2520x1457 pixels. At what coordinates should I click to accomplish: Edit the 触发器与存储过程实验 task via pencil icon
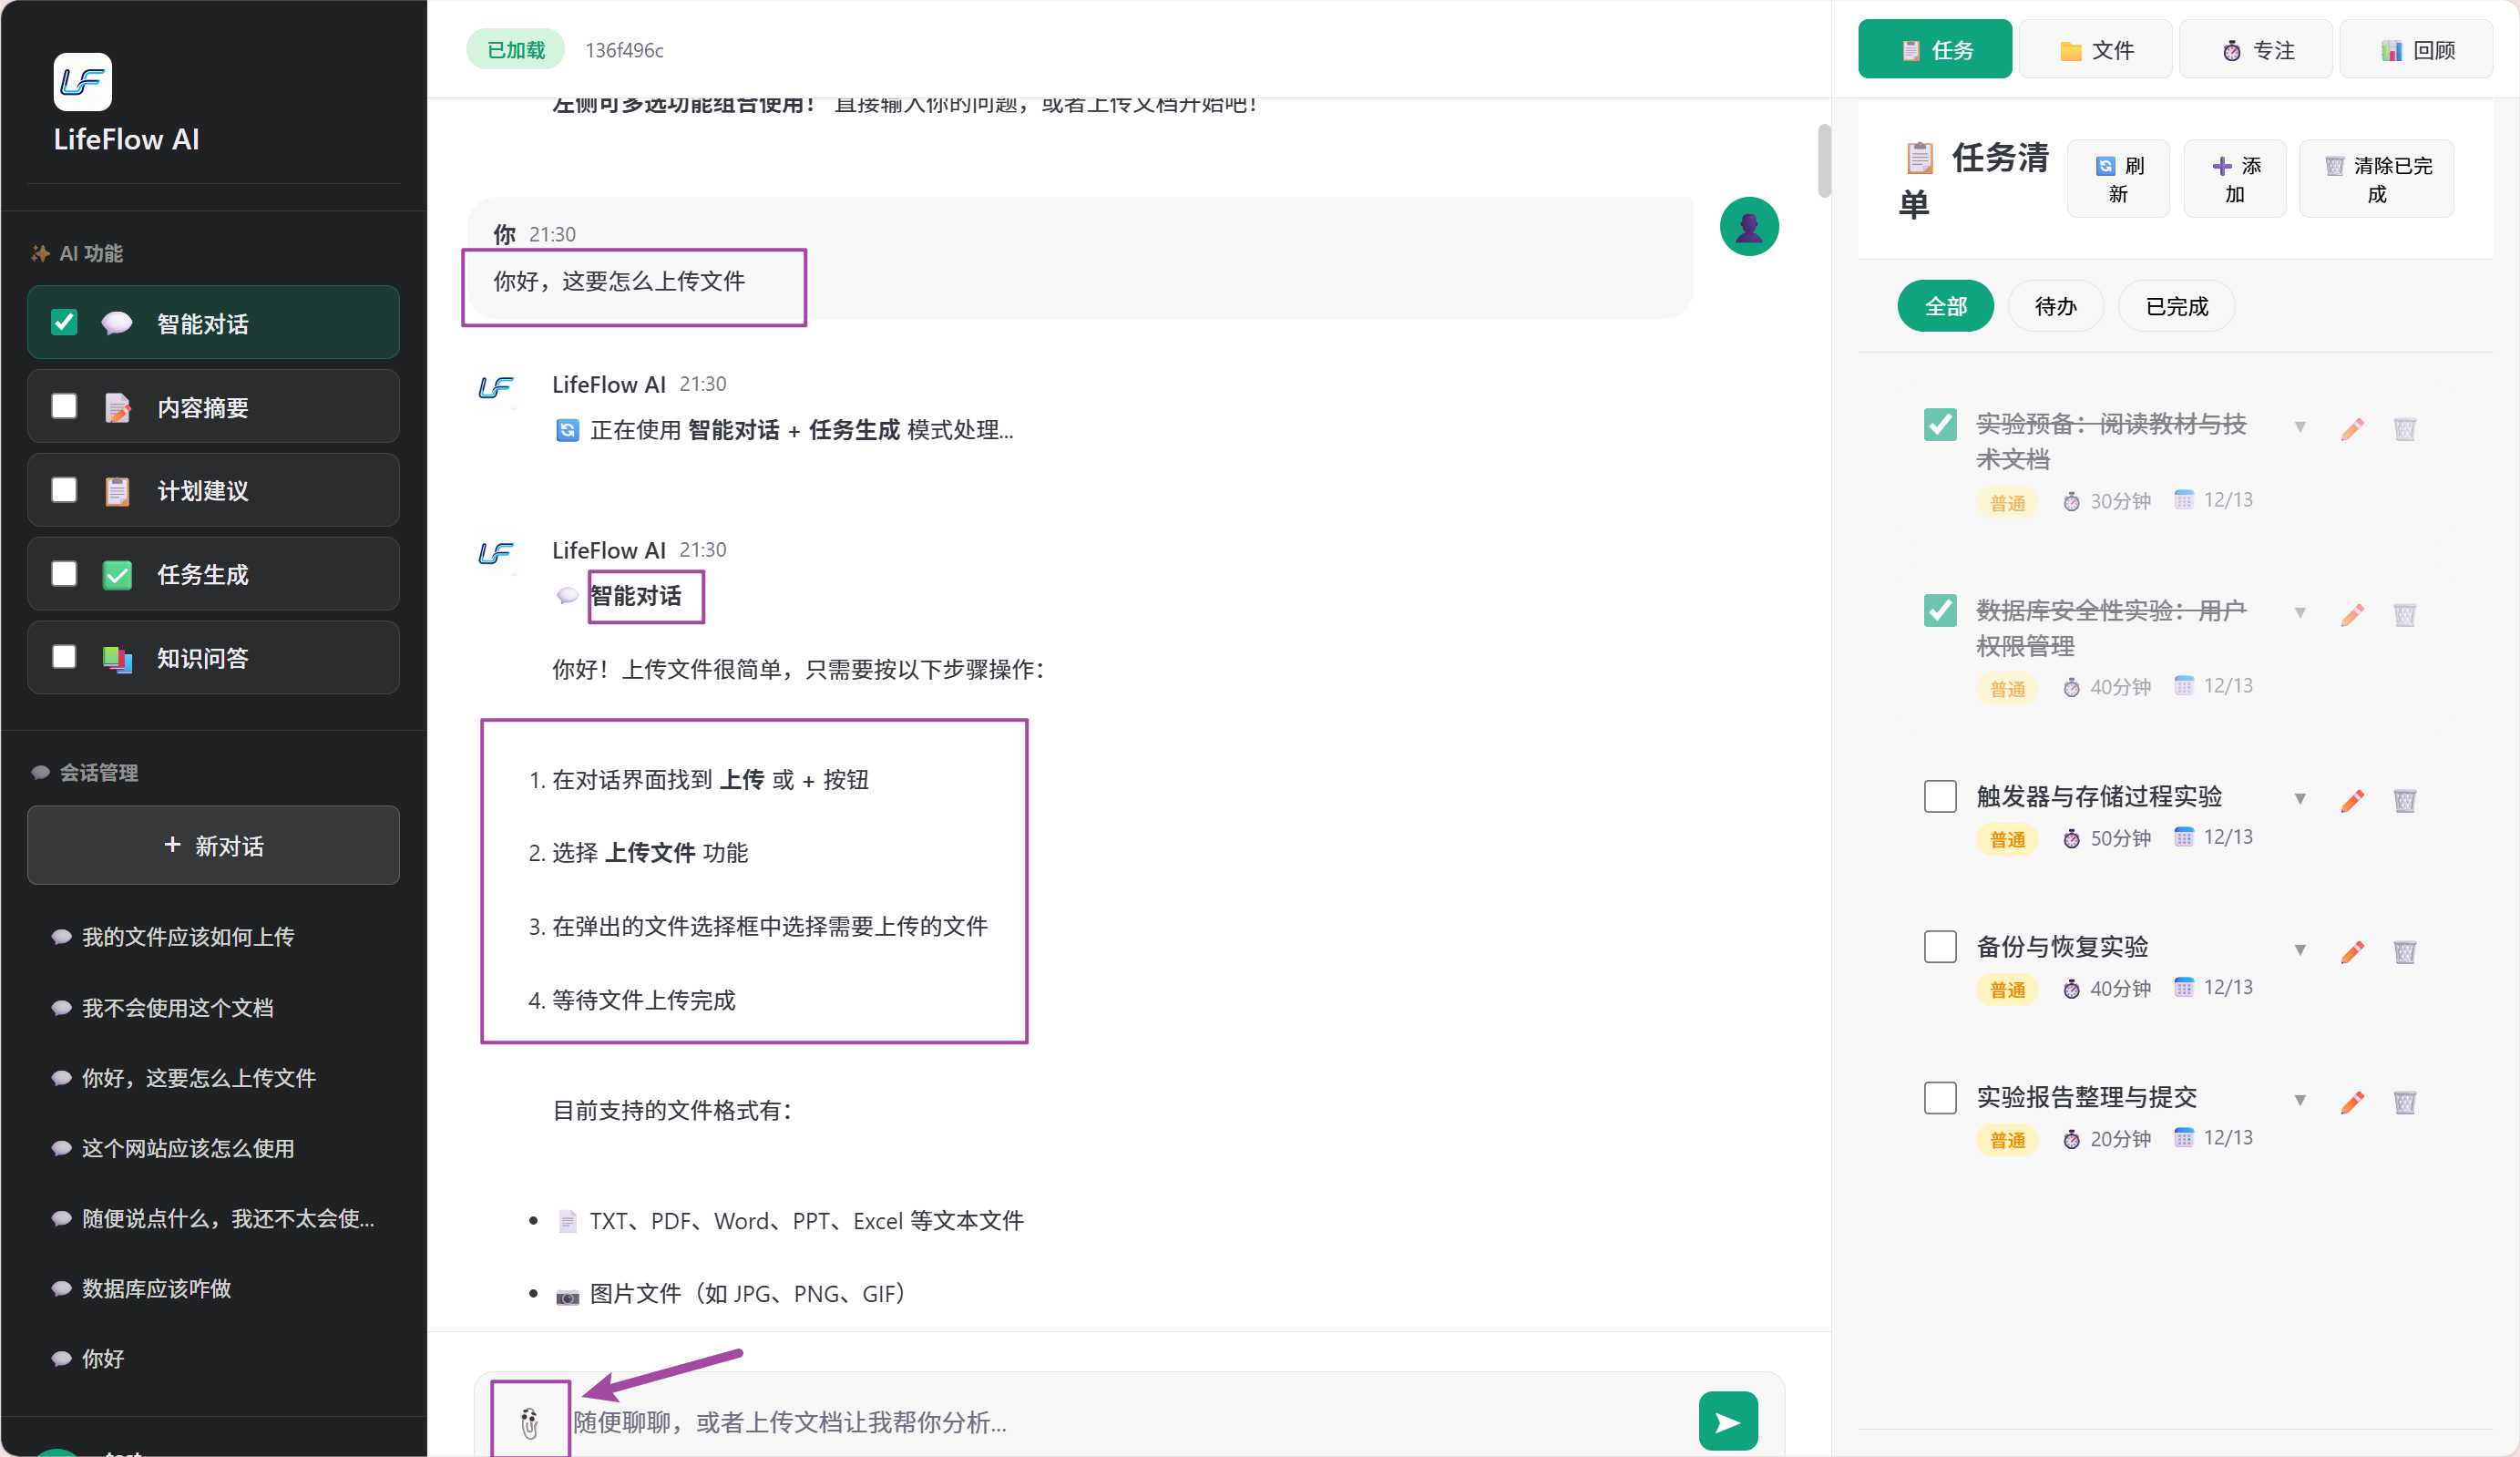pyautogui.click(x=2352, y=801)
